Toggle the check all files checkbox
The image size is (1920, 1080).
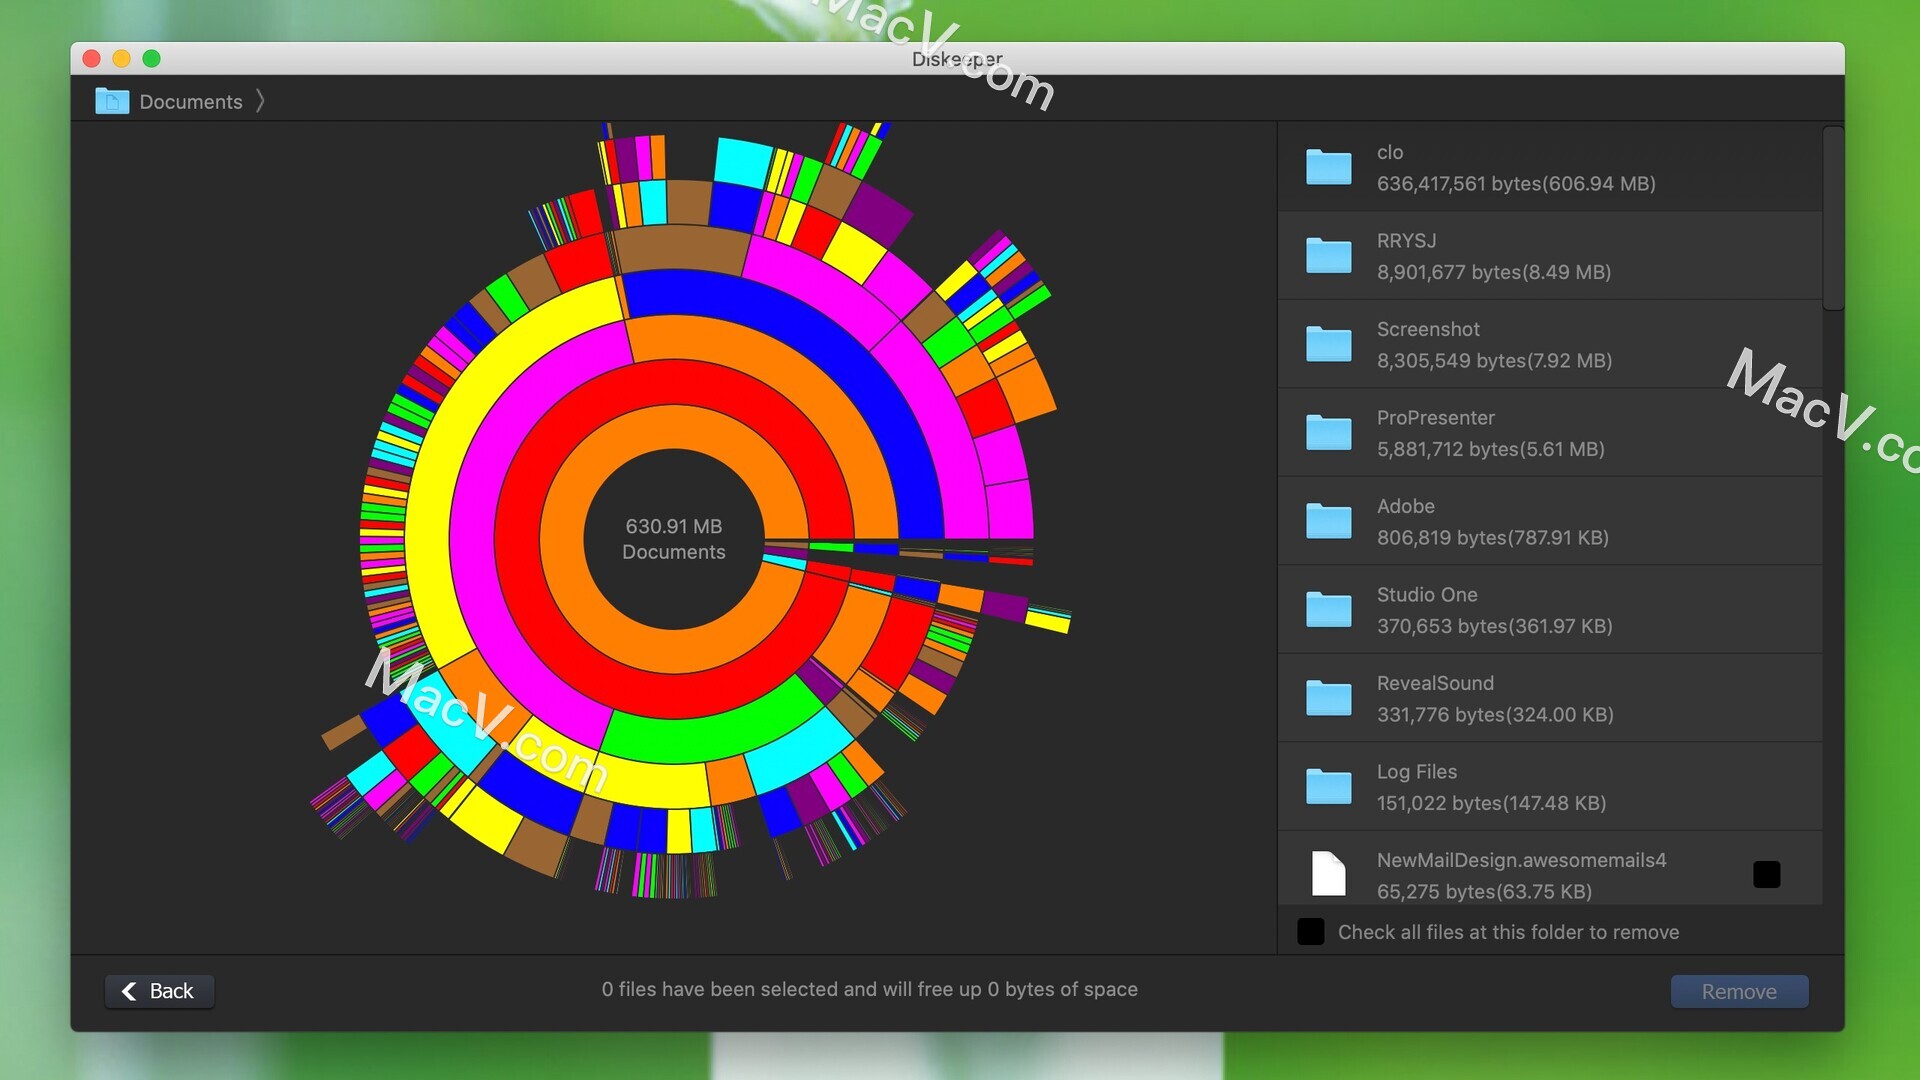(1308, 931)
